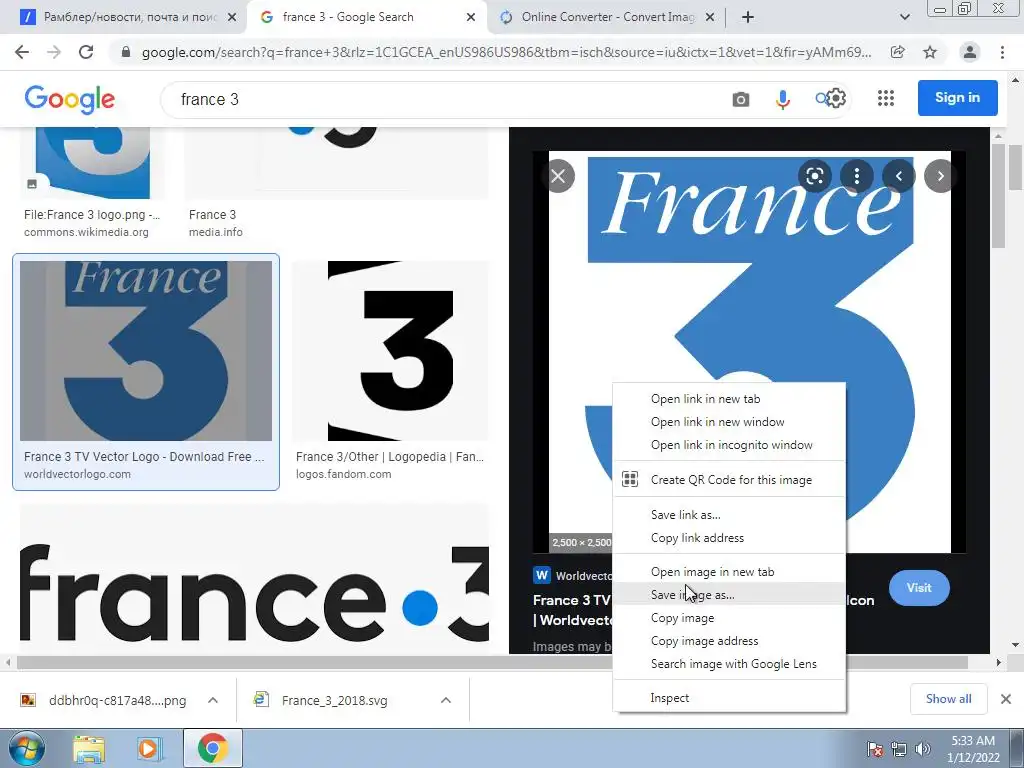Bookmark this page with the star icon
Screen dimensions: 1024x768
930,52
